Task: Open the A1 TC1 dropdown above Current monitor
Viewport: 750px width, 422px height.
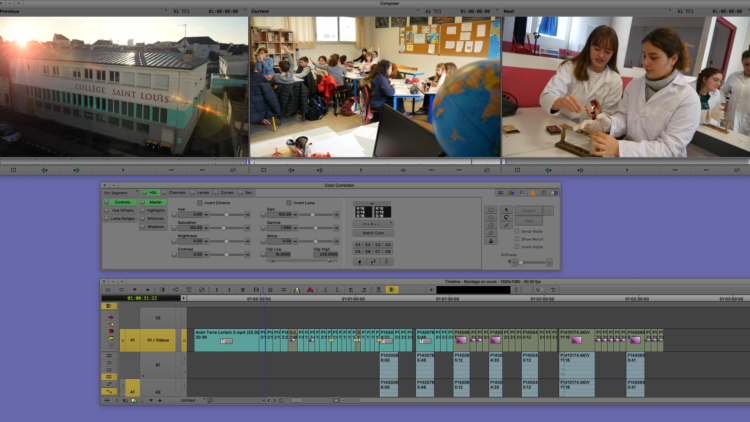Action: pos(461,11)
